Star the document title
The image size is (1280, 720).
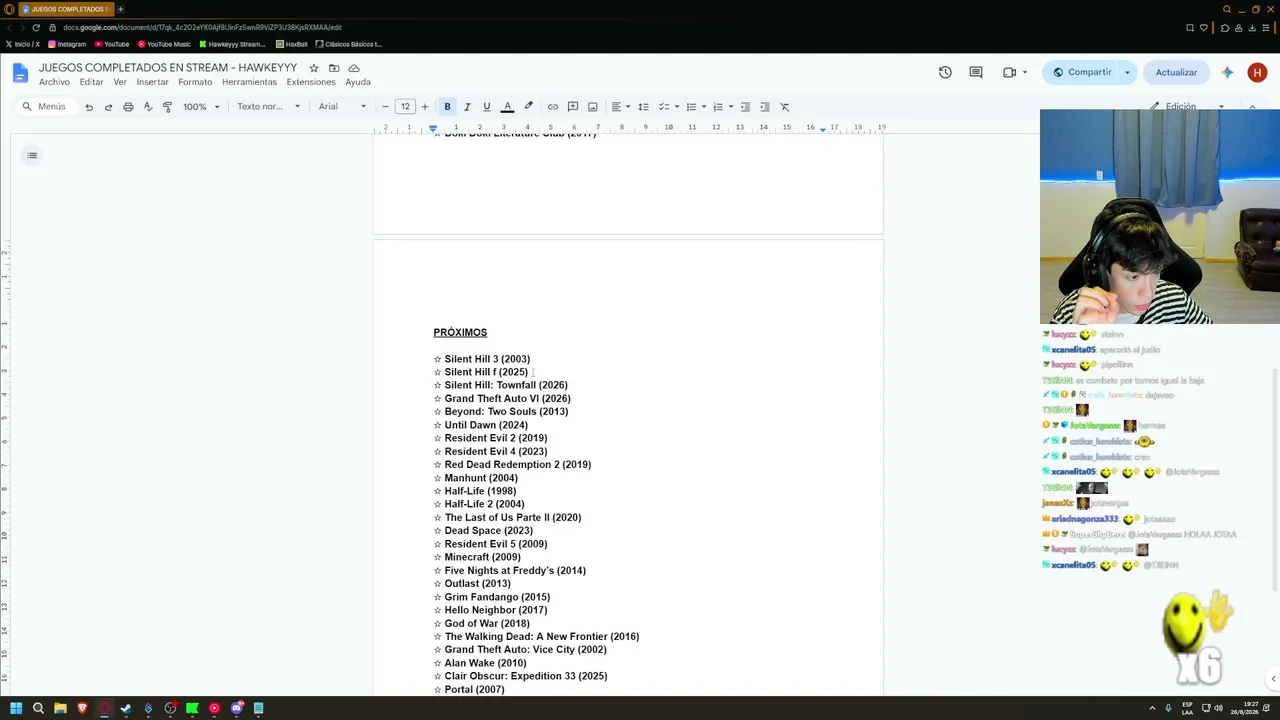(x=314, y=68)
